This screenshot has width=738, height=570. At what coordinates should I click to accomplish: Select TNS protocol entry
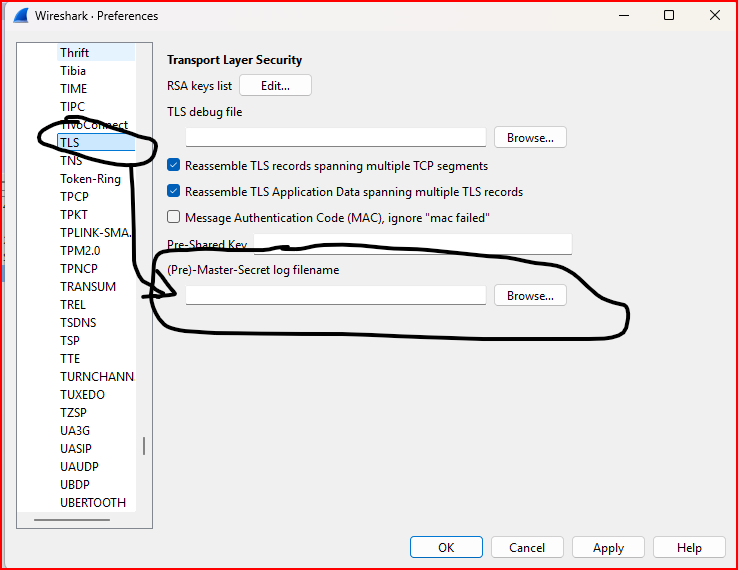click(x=71, y=161)
